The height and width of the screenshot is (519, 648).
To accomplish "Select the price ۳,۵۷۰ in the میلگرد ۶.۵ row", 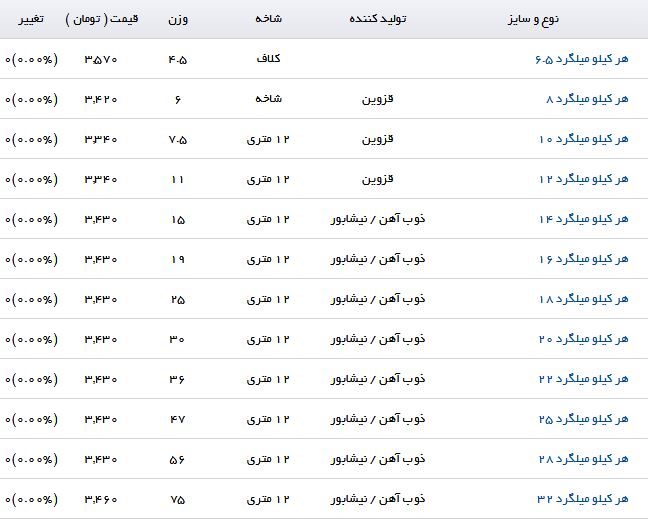I will (101, 60).
